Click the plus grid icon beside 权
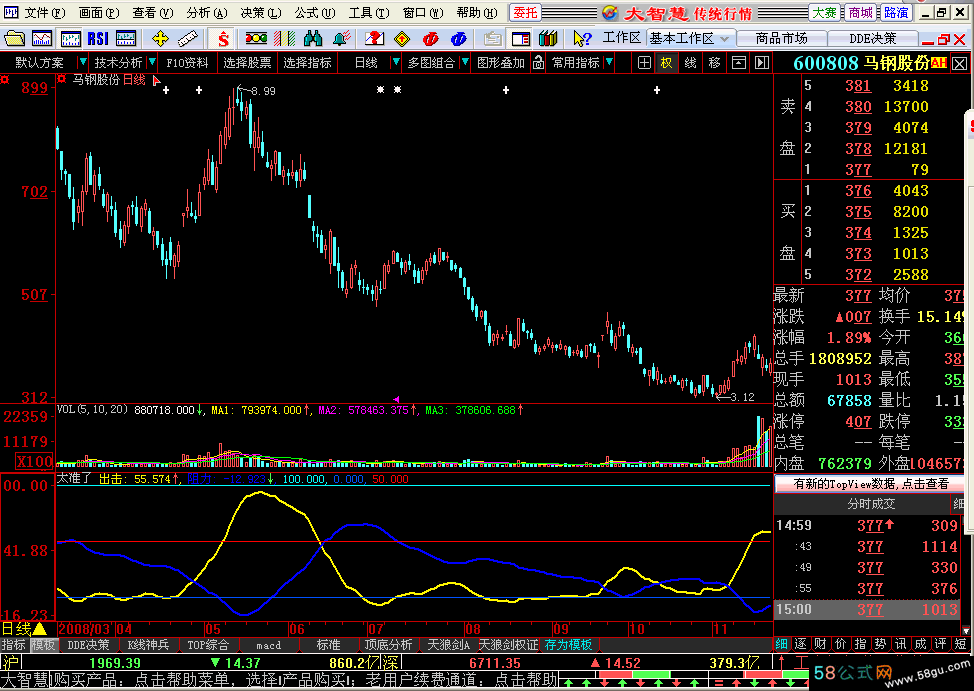Screen dimensions: 974x691 (x=644, y=63)
